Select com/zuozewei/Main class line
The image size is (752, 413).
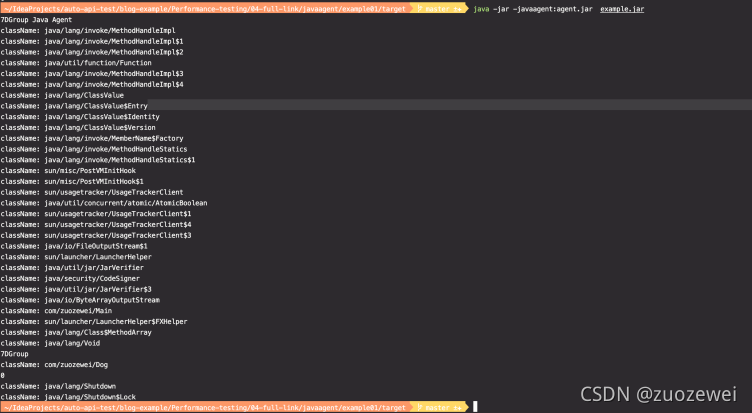(57, 311)
